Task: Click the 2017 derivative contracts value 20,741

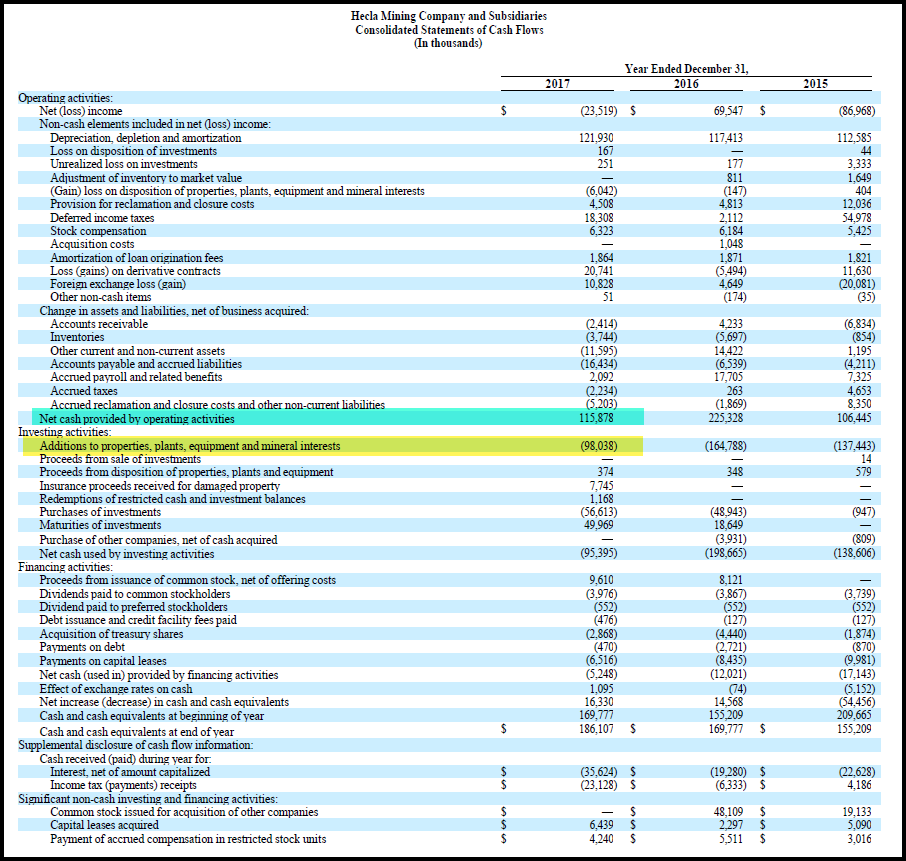Action: click(x=599, y=271)
